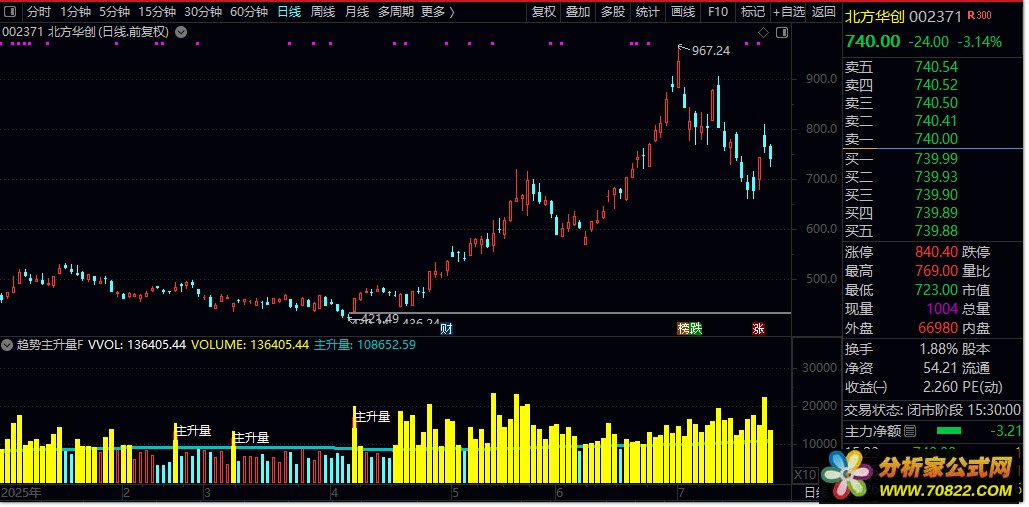
Task: Toggle the right panel layout icon
Action: [782, 32]
